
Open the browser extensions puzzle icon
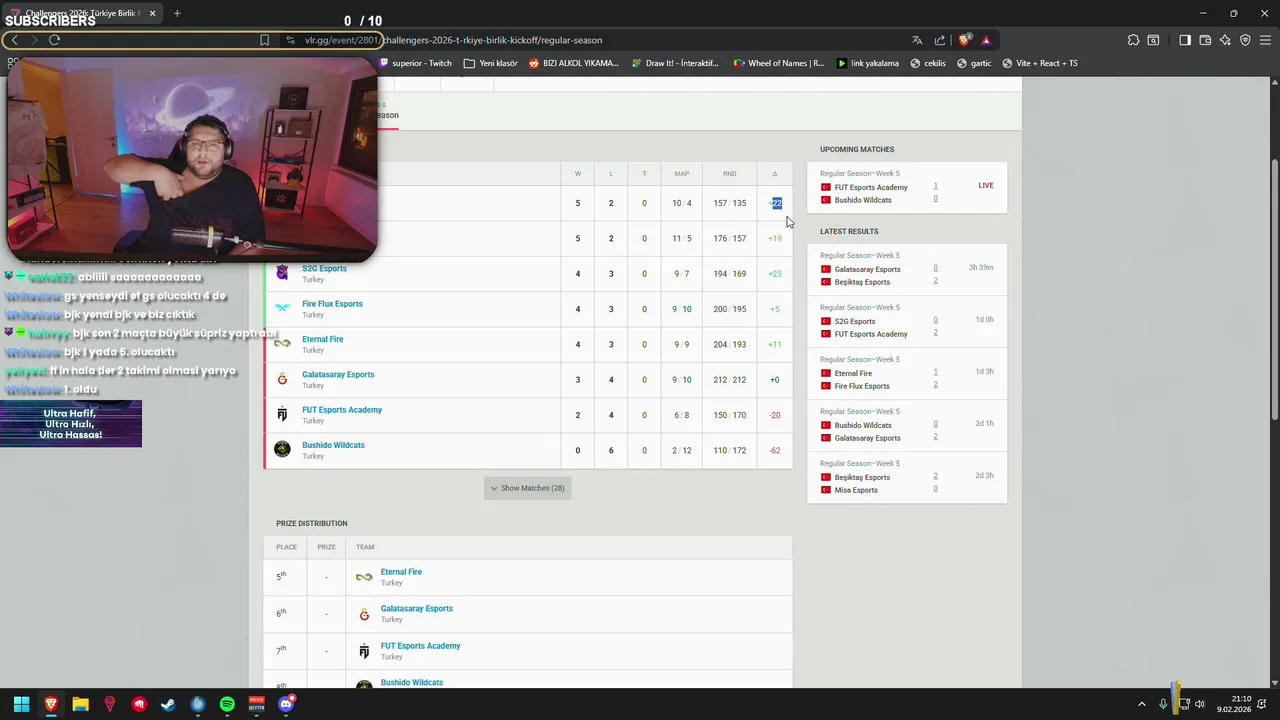(1133, 40)
